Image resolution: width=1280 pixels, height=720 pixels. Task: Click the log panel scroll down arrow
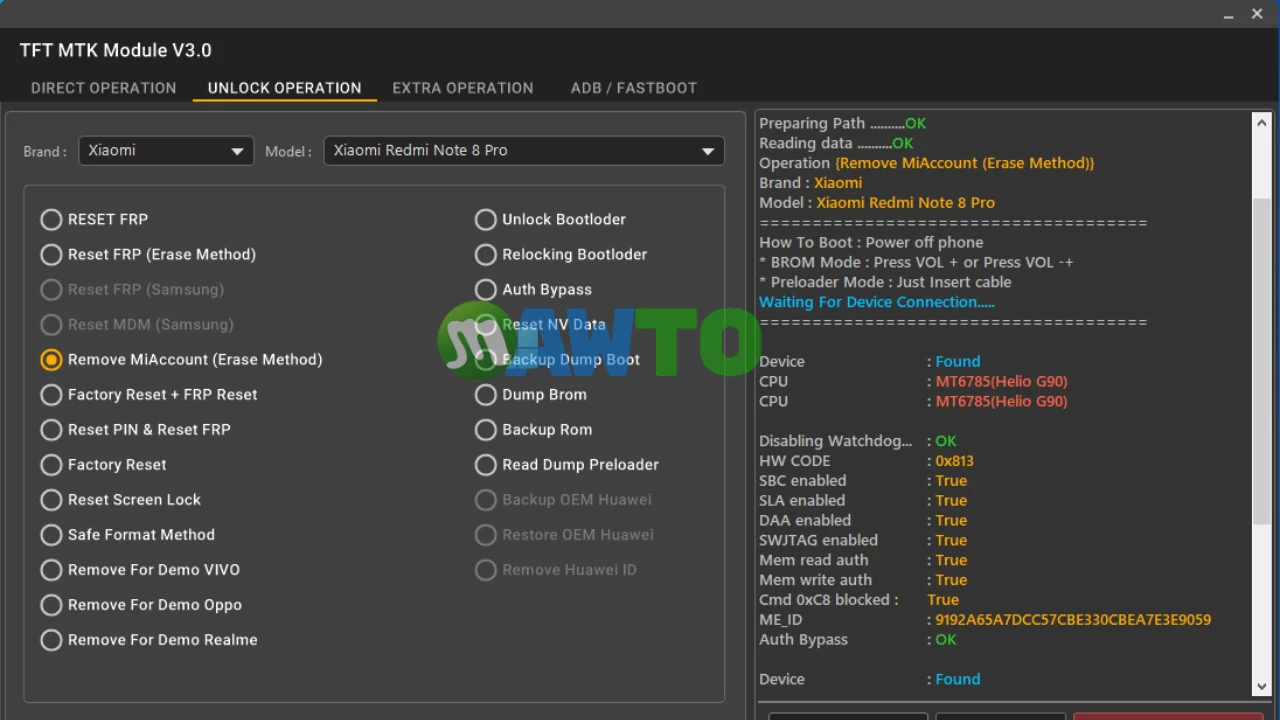pyautogui.click(x=1261, y=686)
